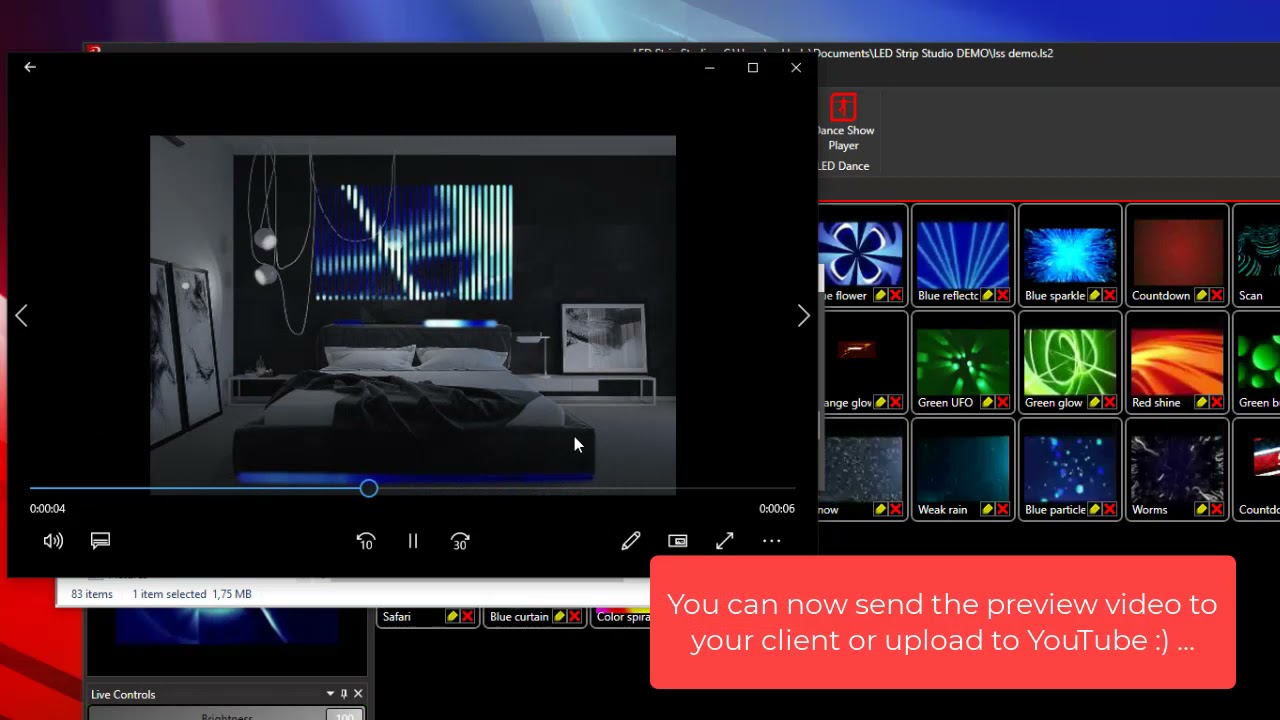
Task: Open the edit pencil tool in player
Action: pos(631,541)
